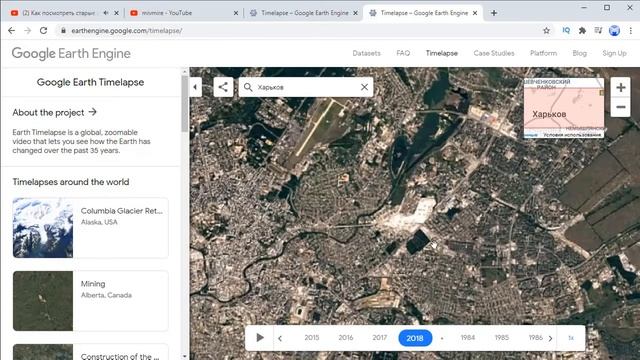The height and width of the screenshot is (360, 640).
Task: Click the Alaska, USA subtitle
Action: point(99,222)
